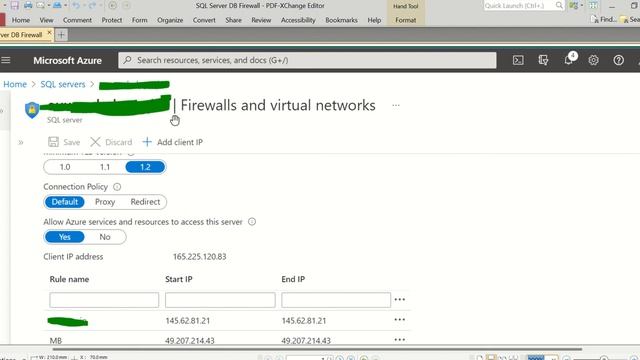The image size is (640, 360).
Task: Open Directories and subscriptions filter icon
Action: [543, 60]
